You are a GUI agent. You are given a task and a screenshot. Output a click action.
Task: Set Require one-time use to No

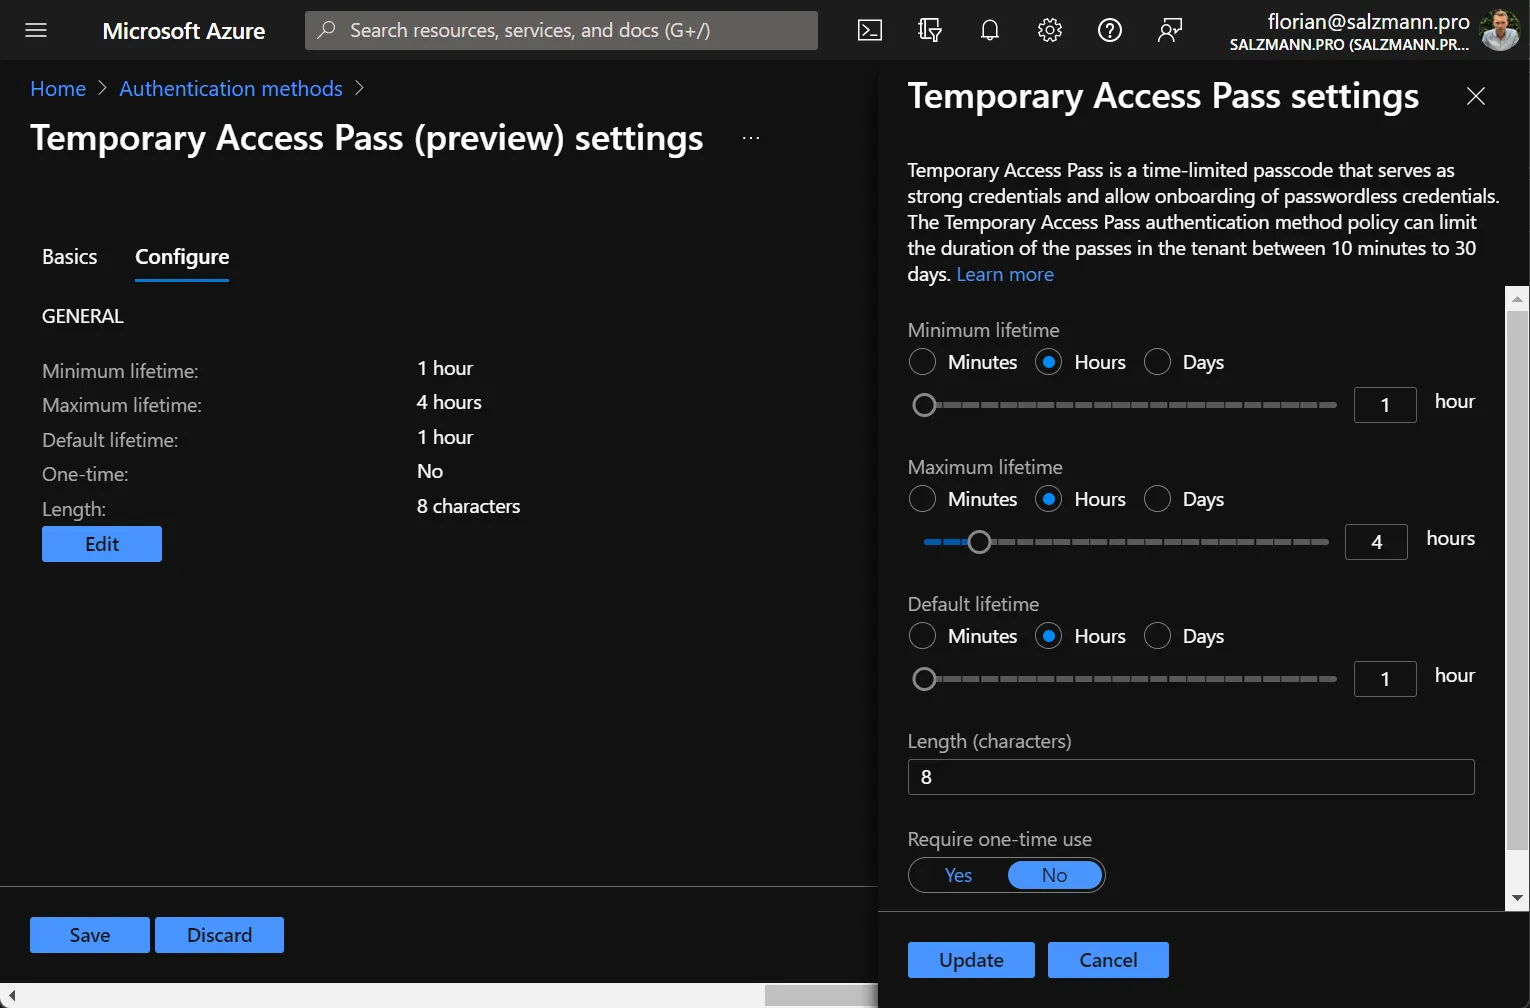coord(1055,875)
